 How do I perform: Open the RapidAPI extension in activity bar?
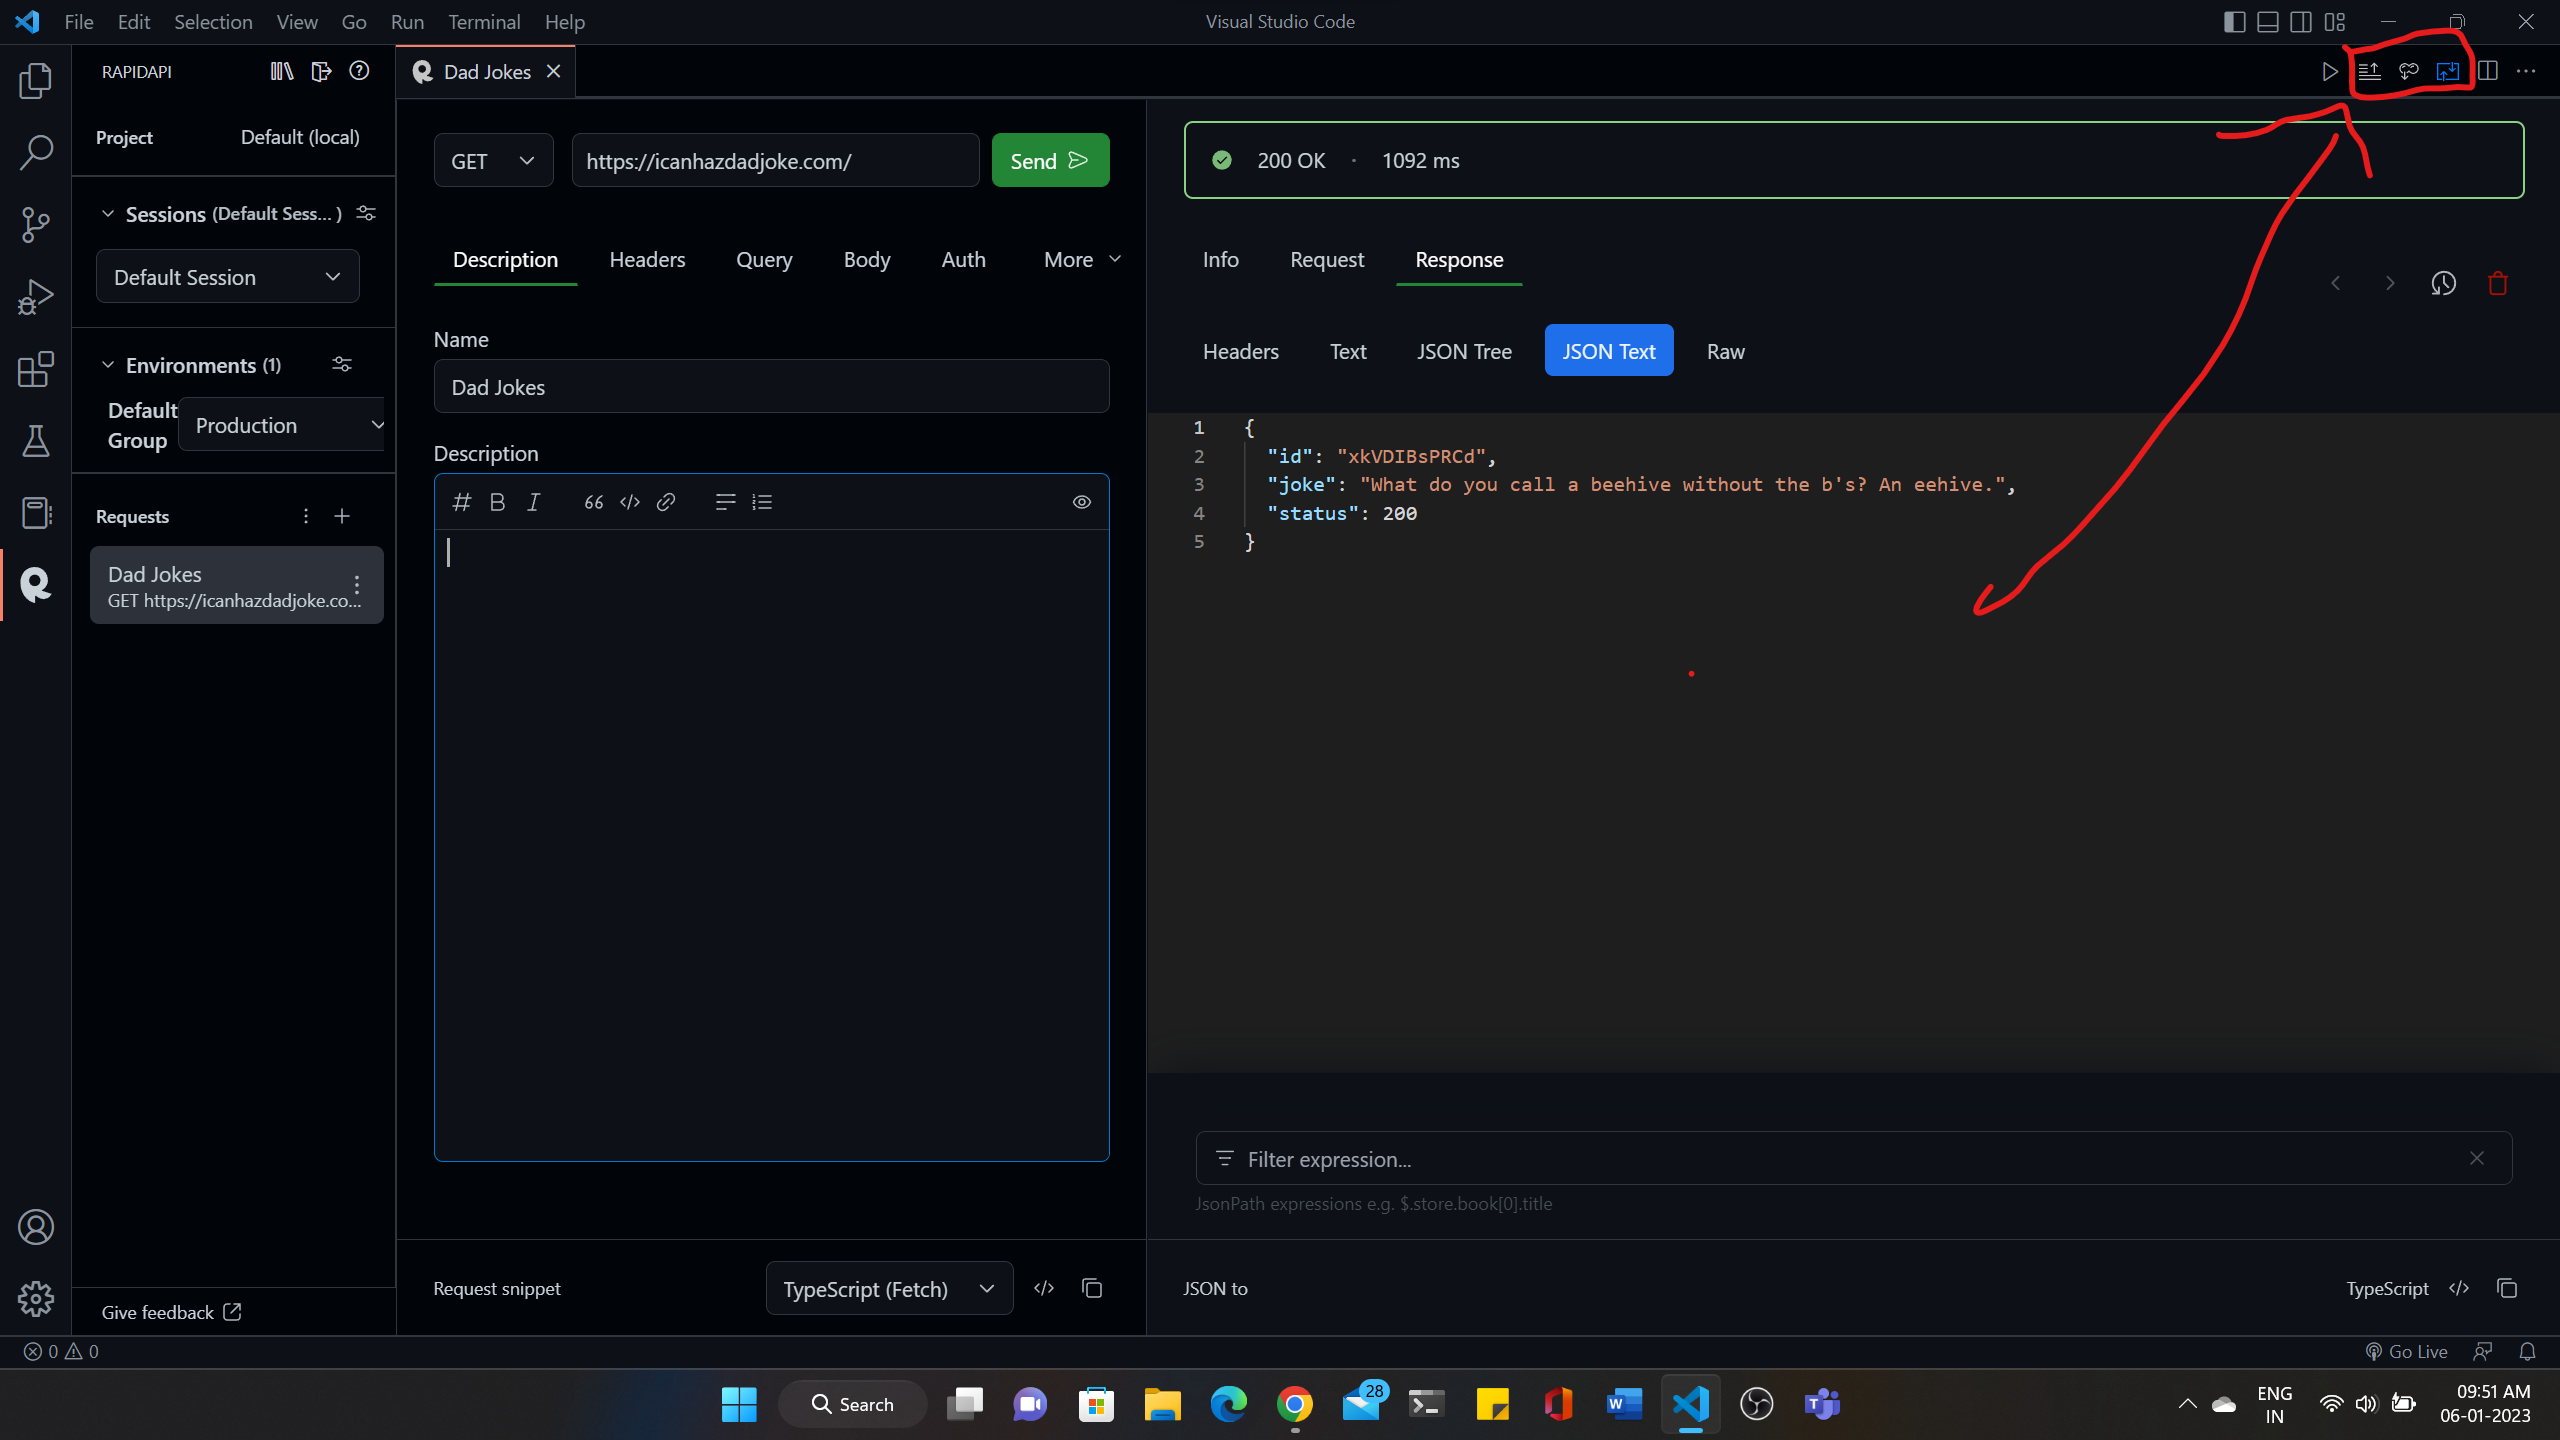coord(36,585)
